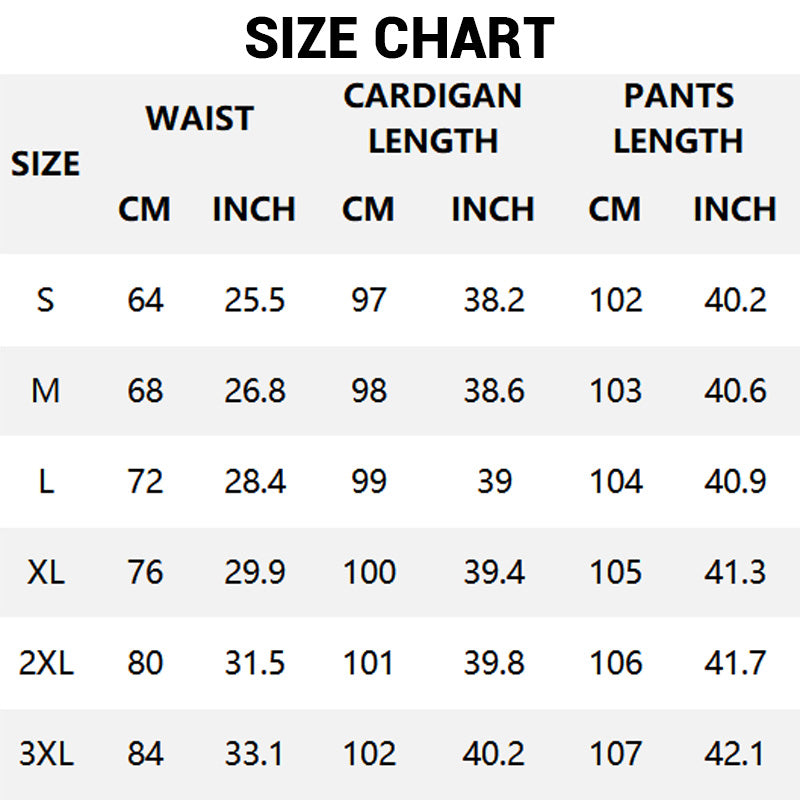Select the WAIST column header
This screenshot has height=800, width=800.
pos(199,118)
